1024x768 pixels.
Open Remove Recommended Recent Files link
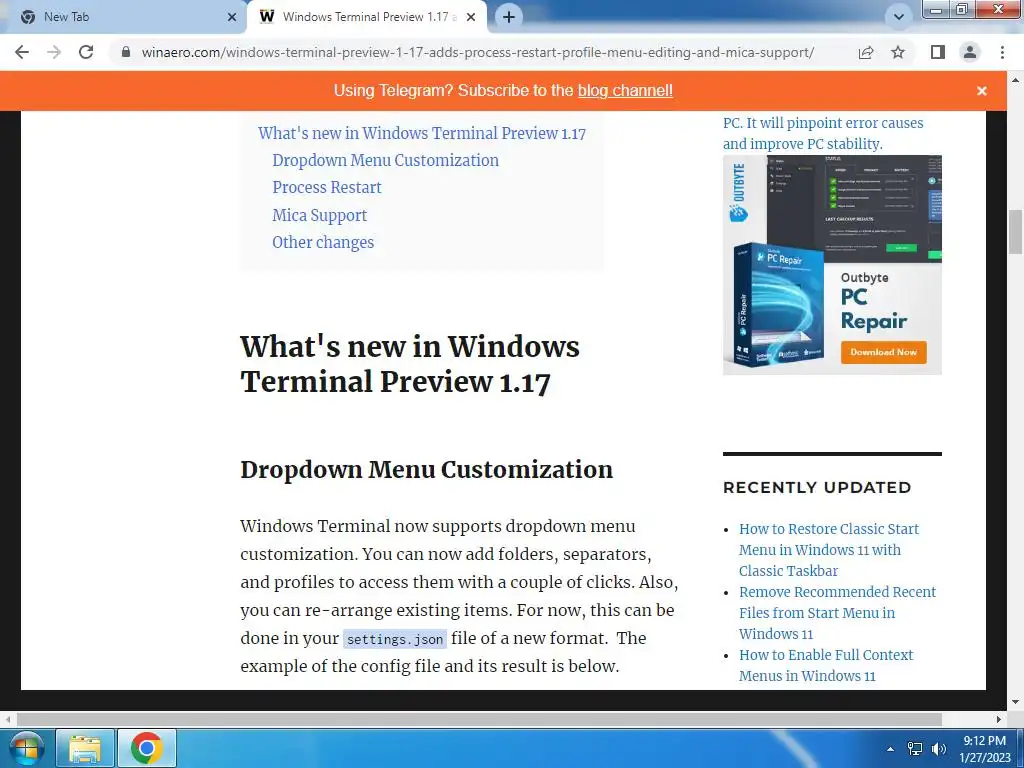837,613
